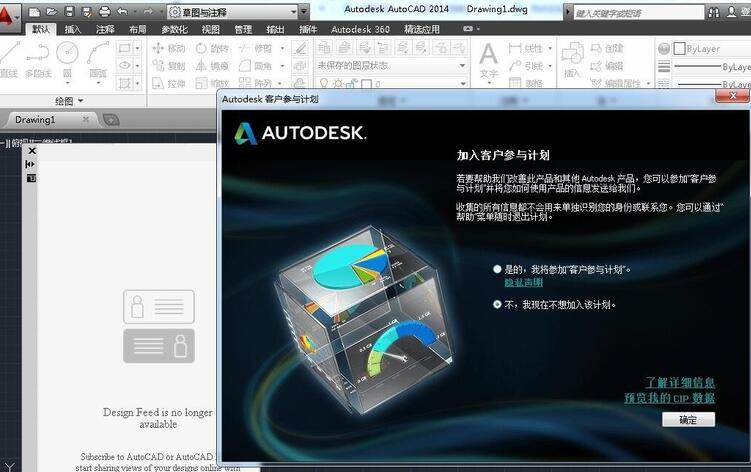Image resolution: width=751 pixels, height=472 pixels.
Task: Switch to the 插入 ribbon tab
Action: pos(73,29)
